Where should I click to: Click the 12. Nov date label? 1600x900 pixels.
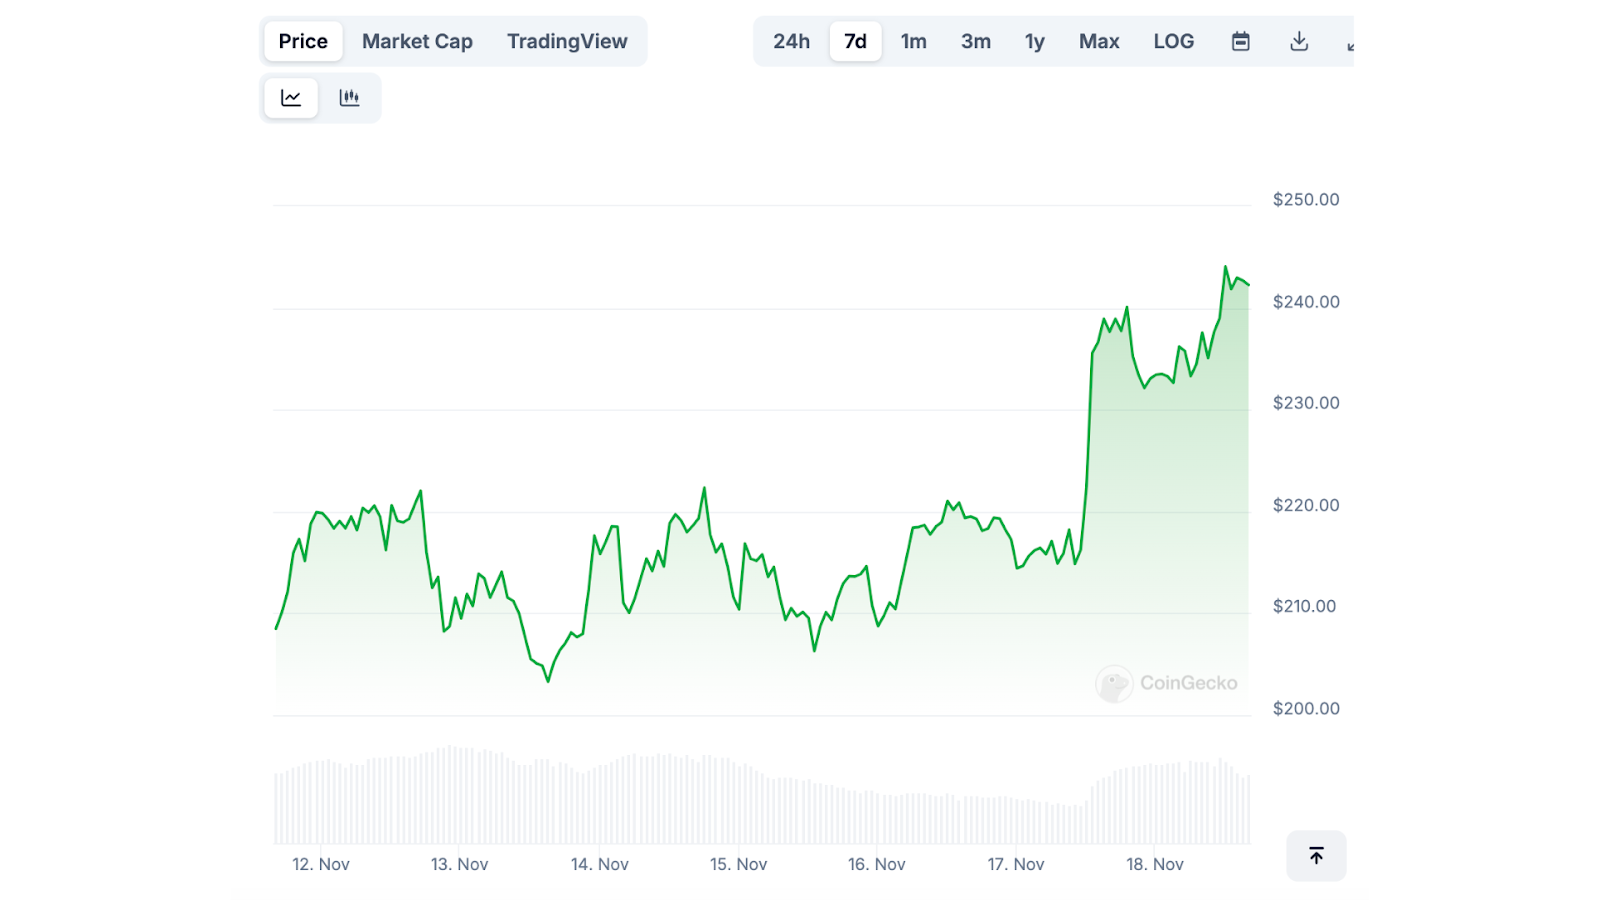pos(321,864)
